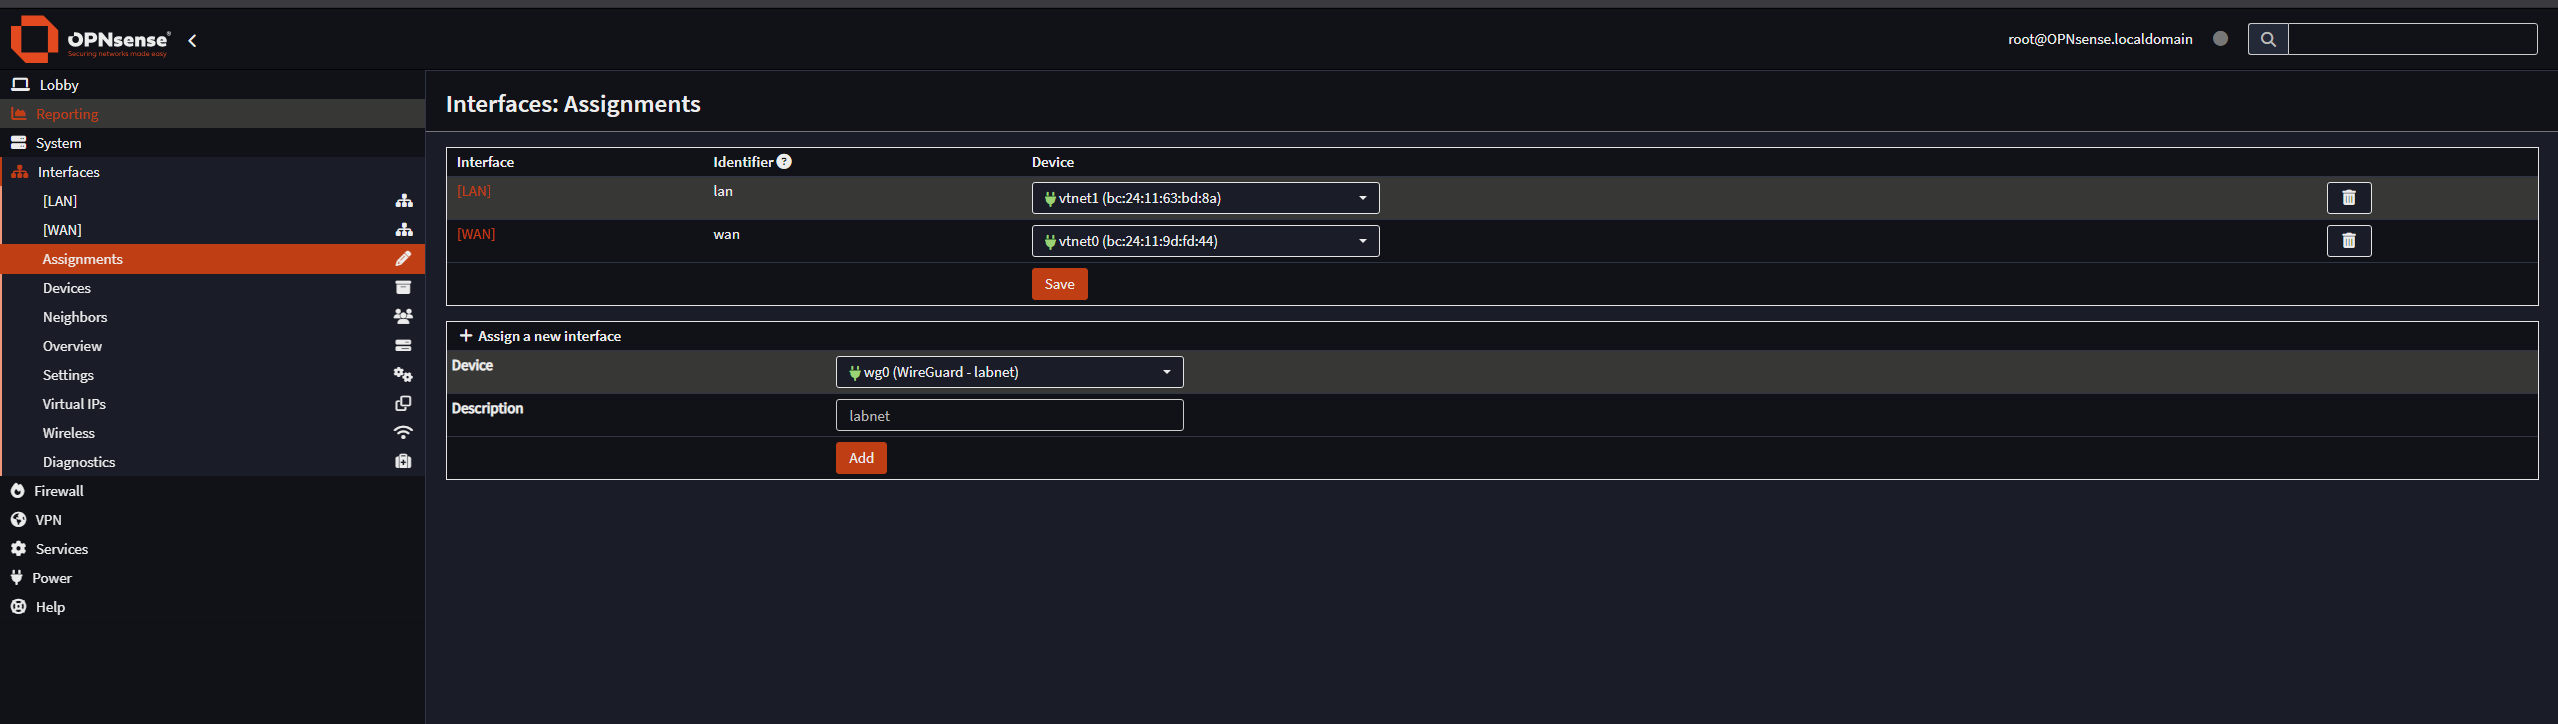Click the Identifier help question mark icon
2558x724 pixels.
784,162
